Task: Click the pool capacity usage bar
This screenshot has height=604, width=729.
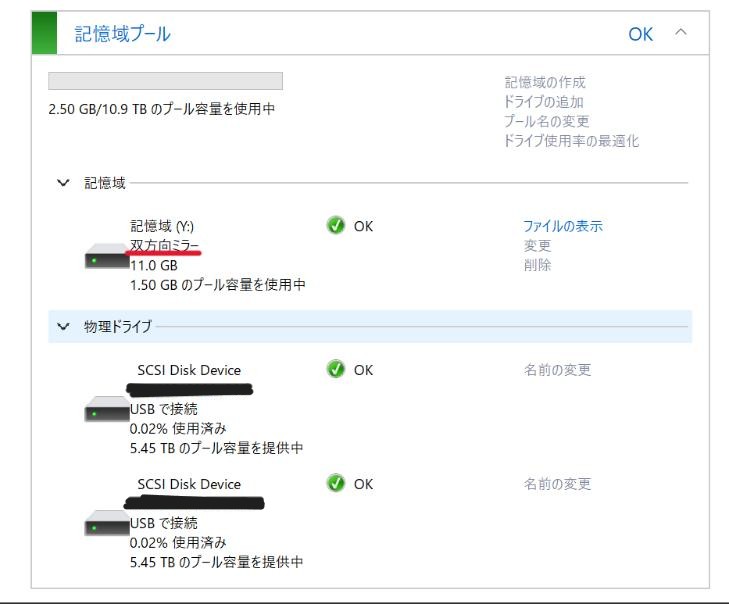Action: point(166,81)
